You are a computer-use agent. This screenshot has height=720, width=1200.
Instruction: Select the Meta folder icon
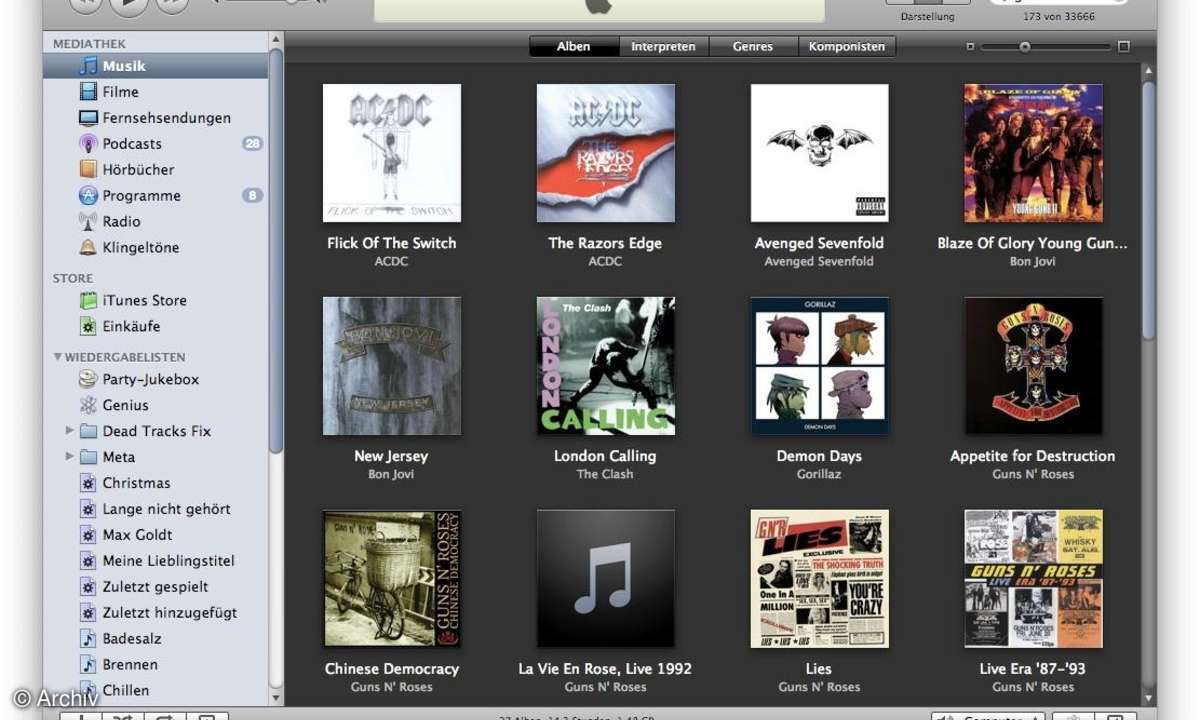pyautogui.click(x=88, y=457)
